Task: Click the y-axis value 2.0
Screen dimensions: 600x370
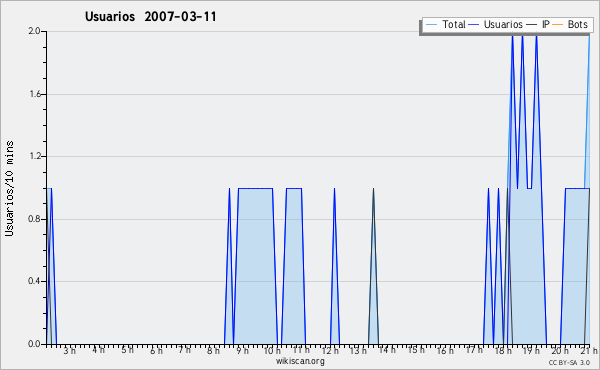Action: 34,31
